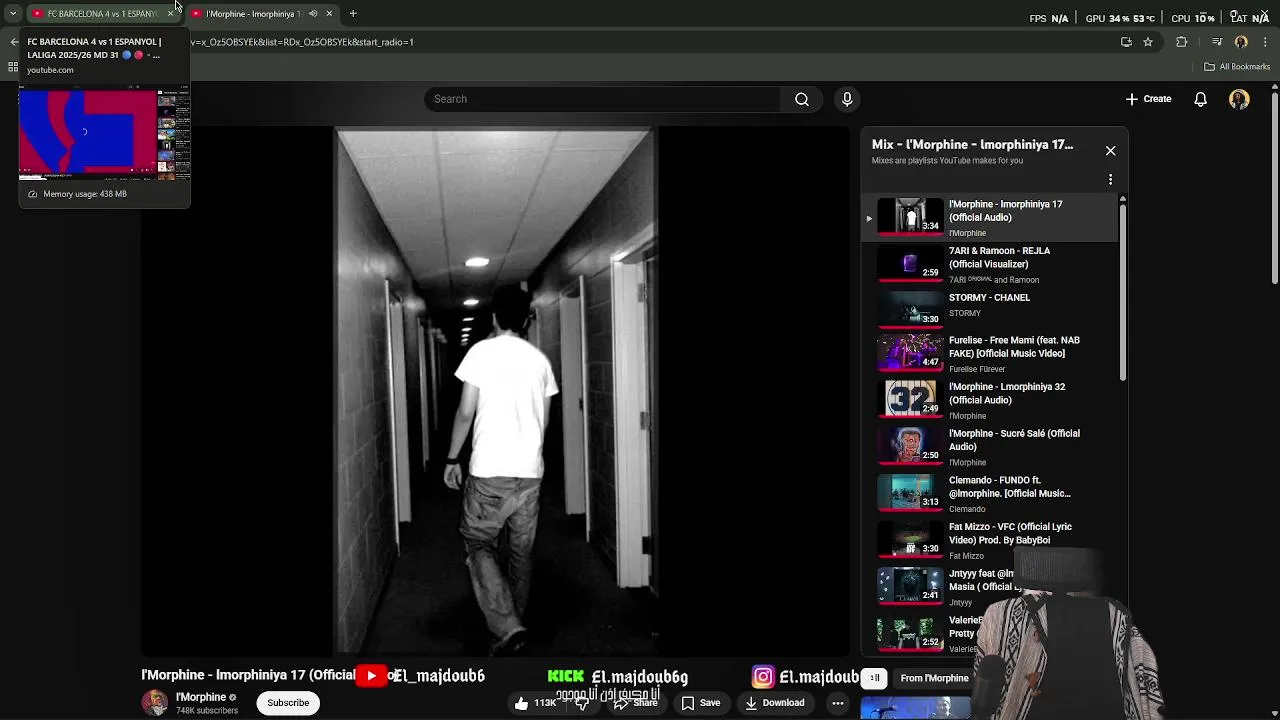Download the video
Image resolution: width=1280 pixels, height=720 pixels.
click(775, 703)
